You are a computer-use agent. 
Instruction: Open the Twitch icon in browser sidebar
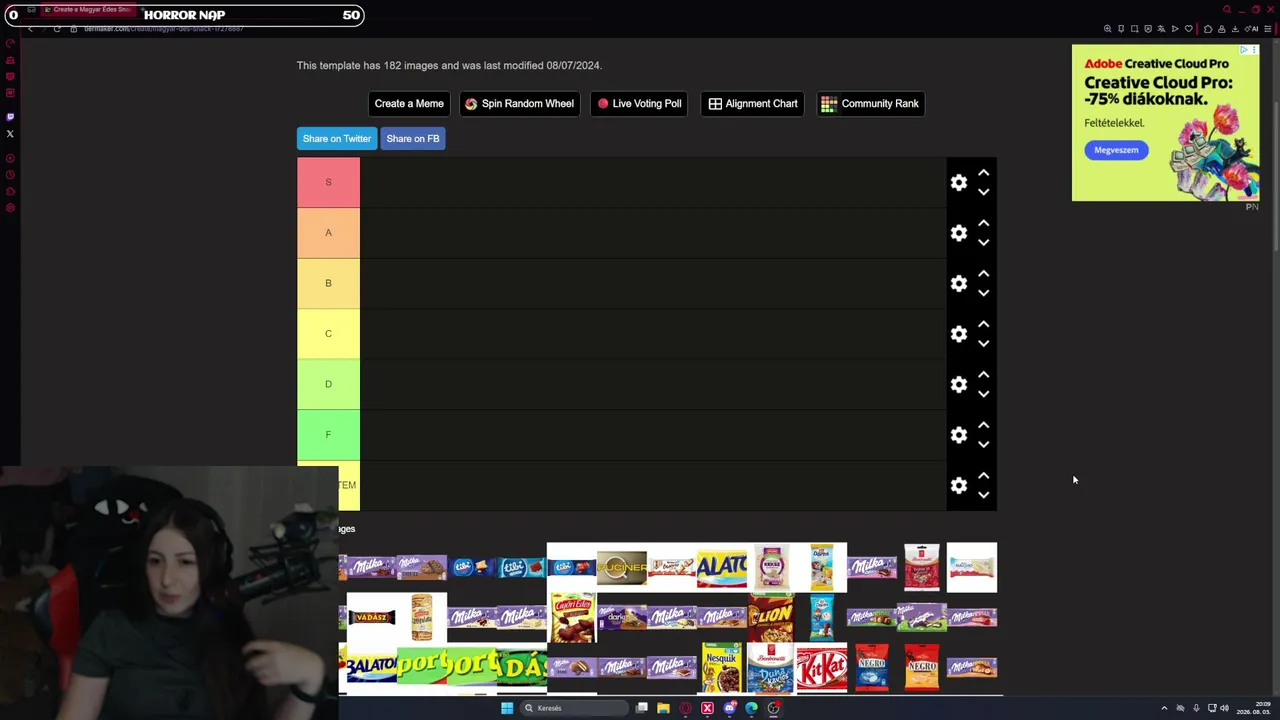(x=10, y=117)
